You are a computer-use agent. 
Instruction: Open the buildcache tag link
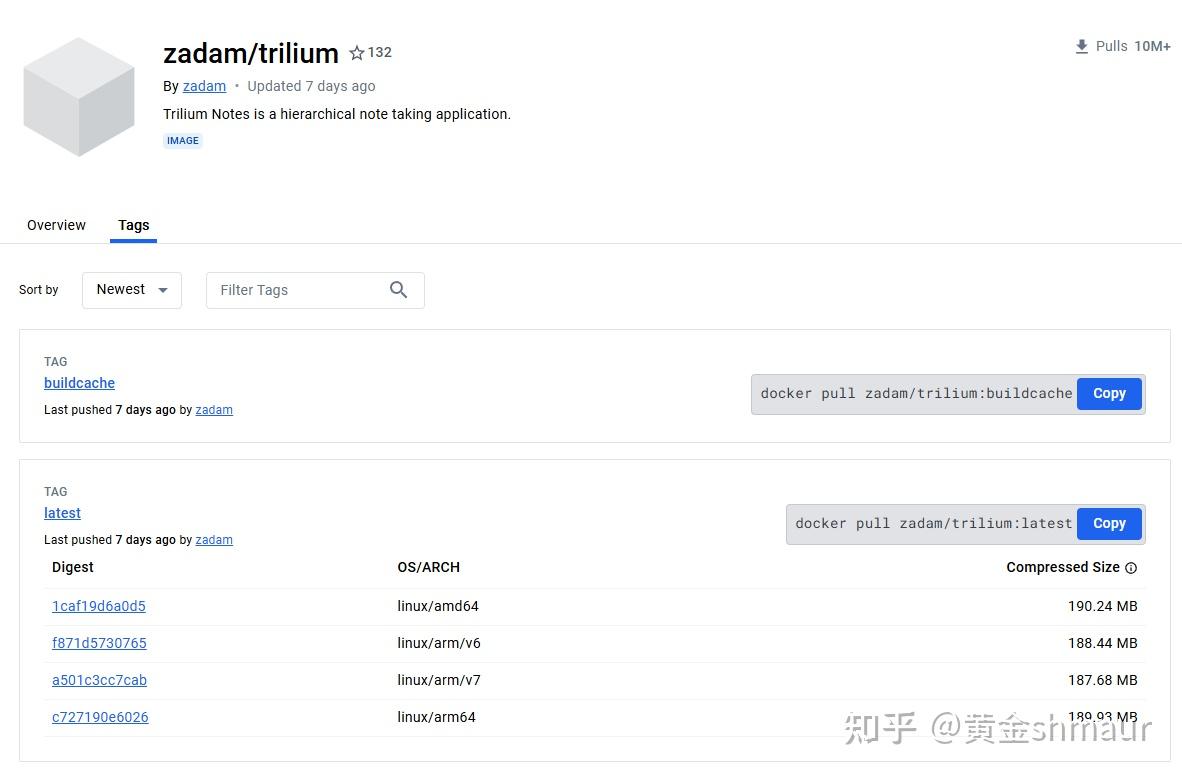79,382
